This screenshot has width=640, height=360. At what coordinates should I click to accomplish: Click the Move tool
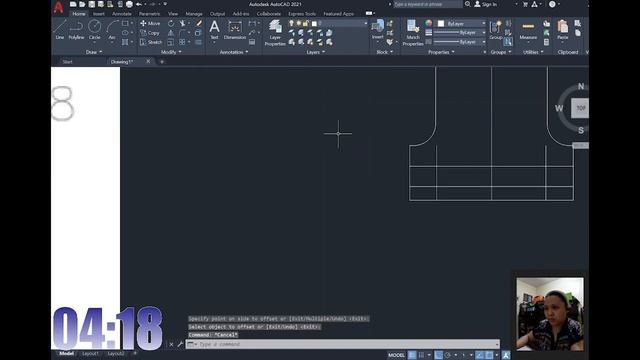click(x=150, y=23)
